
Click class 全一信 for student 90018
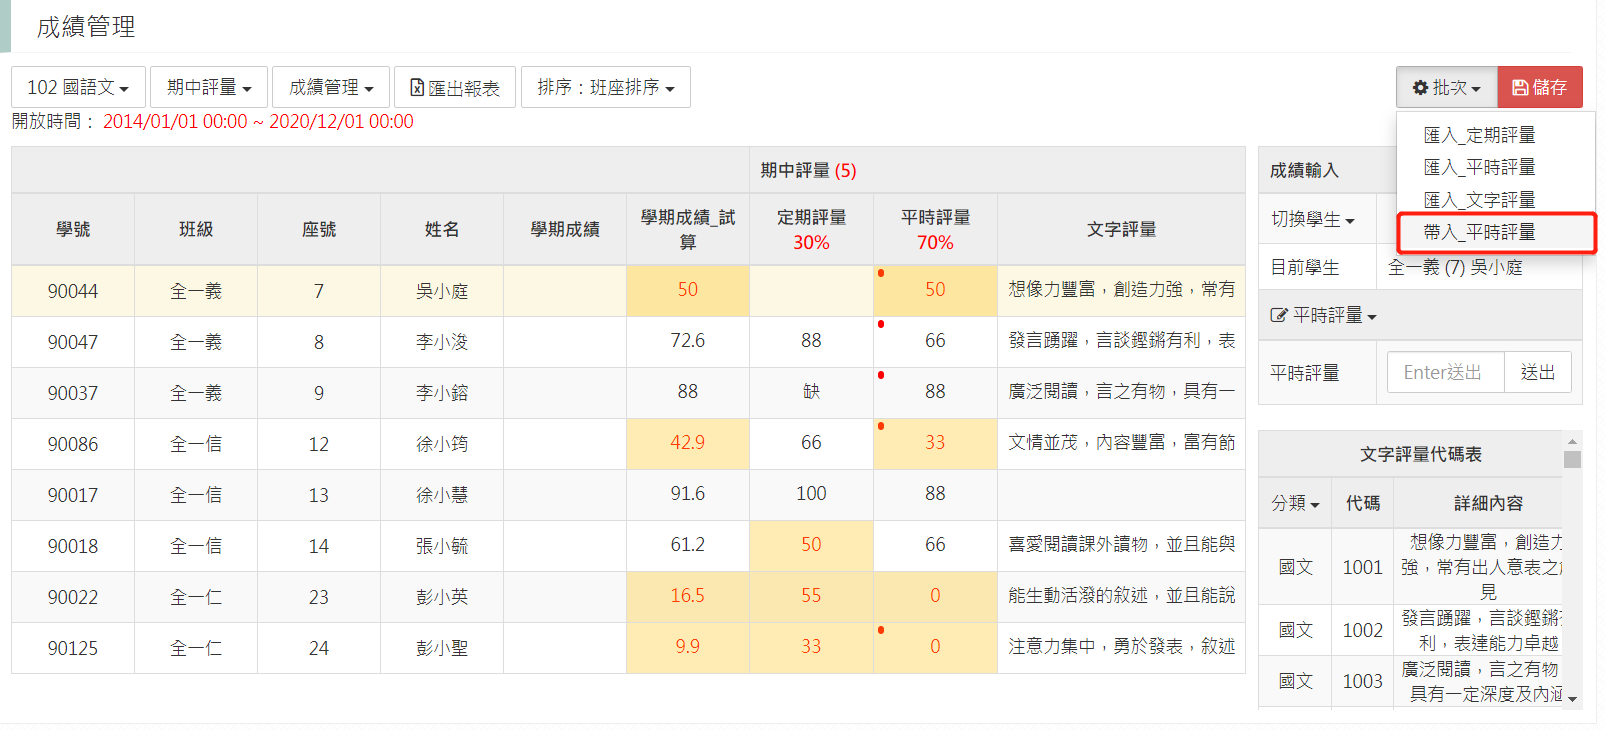(196, 546)
